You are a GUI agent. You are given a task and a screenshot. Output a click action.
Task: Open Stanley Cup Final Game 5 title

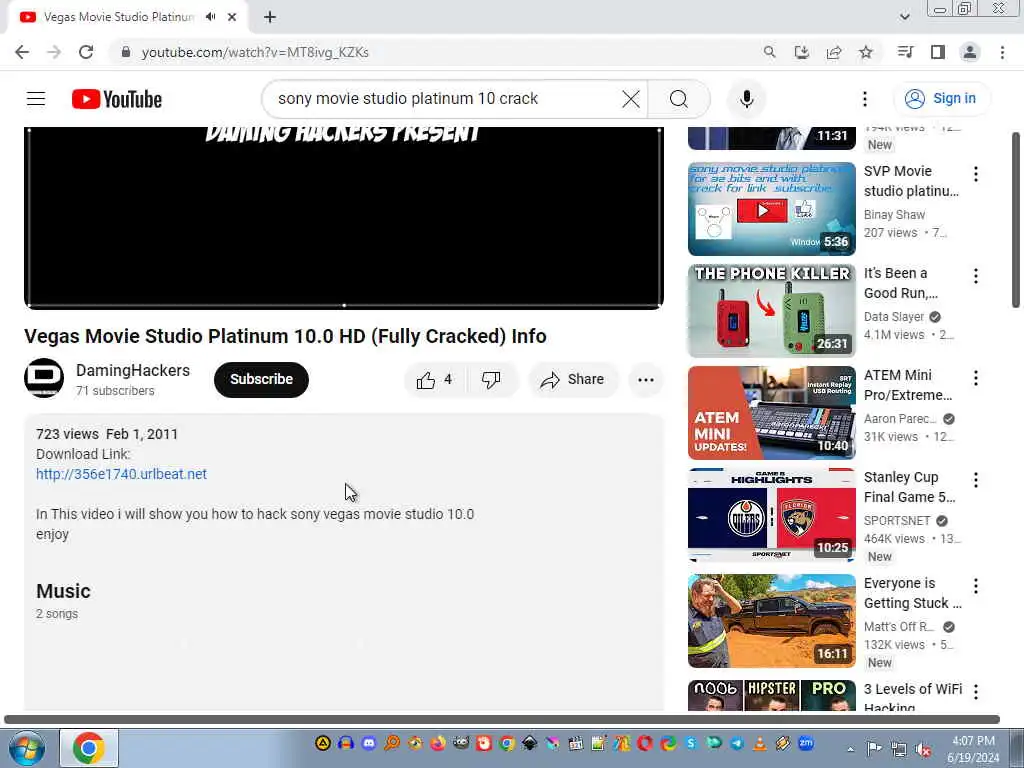tap(910, 487)
